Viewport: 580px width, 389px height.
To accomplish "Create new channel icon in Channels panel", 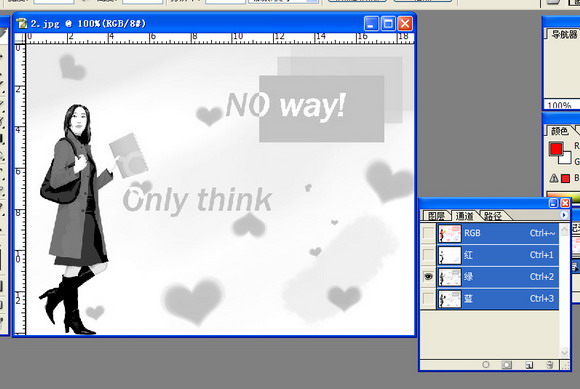I will pyautogui.click(x=529, y=365).
